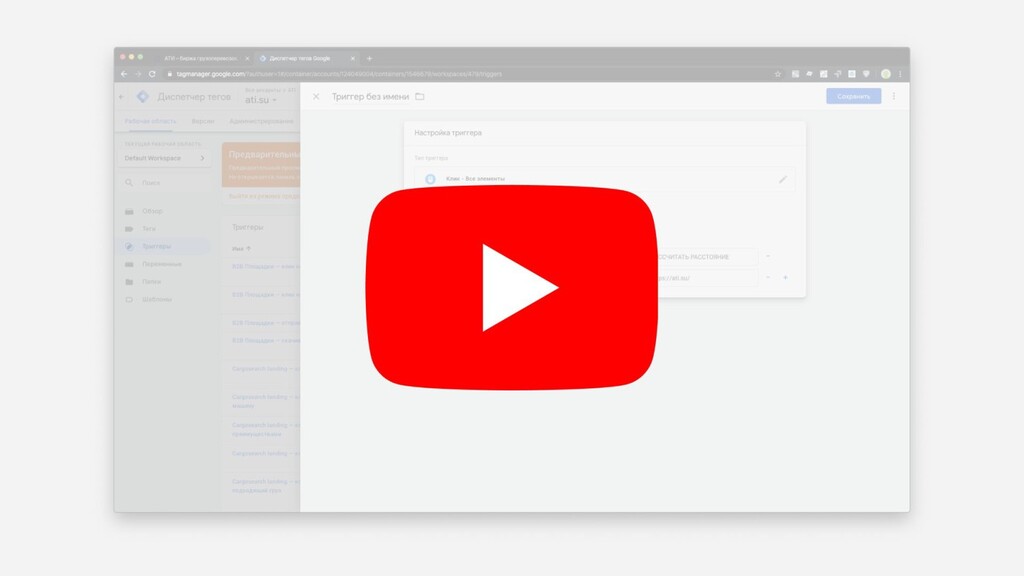Viewport: 1024px width, 576px height.
Task: Click the browser forward arrow
Action: coord(138,74)
